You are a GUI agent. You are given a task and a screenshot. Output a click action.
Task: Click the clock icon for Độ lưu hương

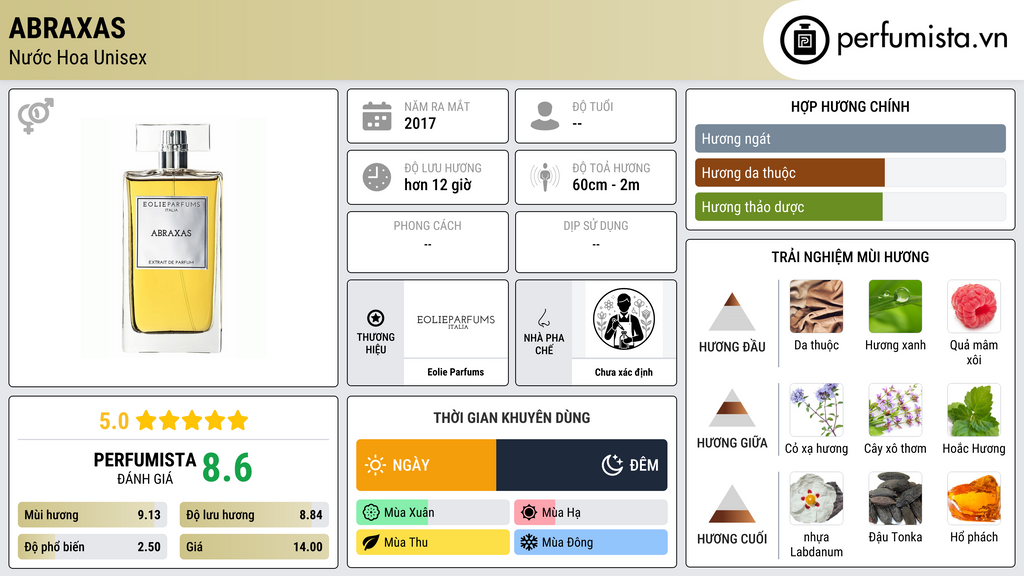[377, 177]
